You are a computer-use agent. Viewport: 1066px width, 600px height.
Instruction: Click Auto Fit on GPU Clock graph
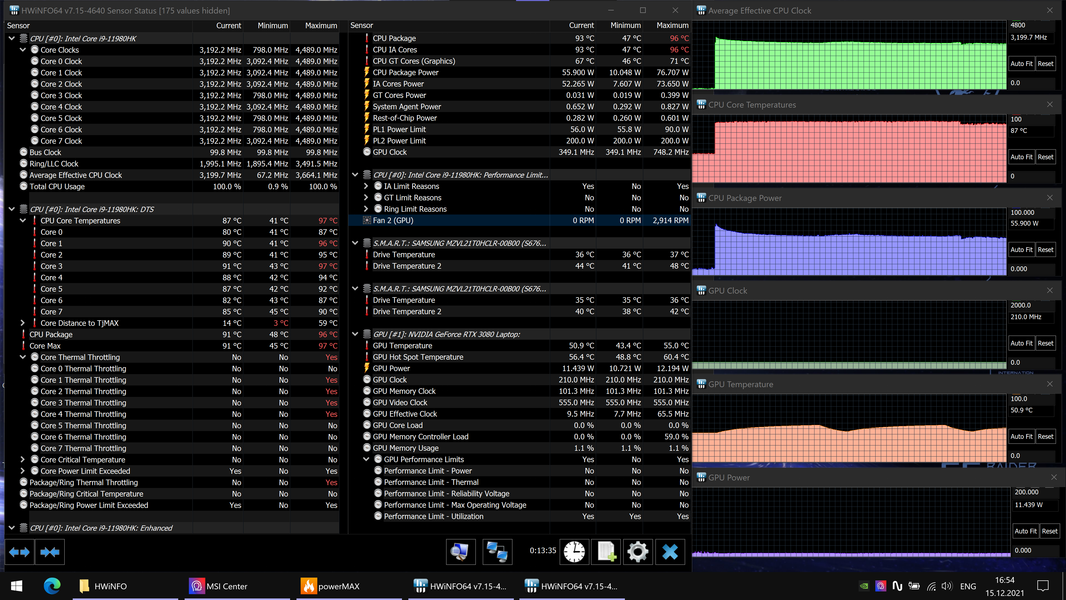click(x=1021, y=343)
